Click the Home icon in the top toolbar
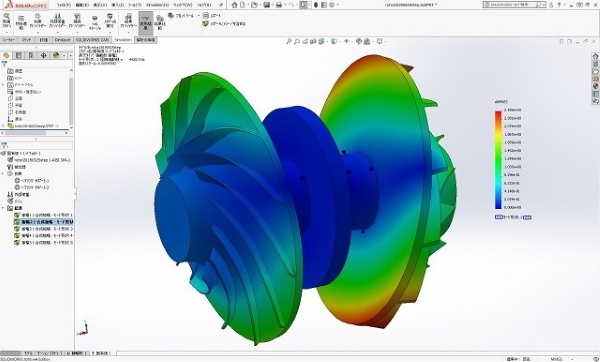 click(x=234, y=5)
